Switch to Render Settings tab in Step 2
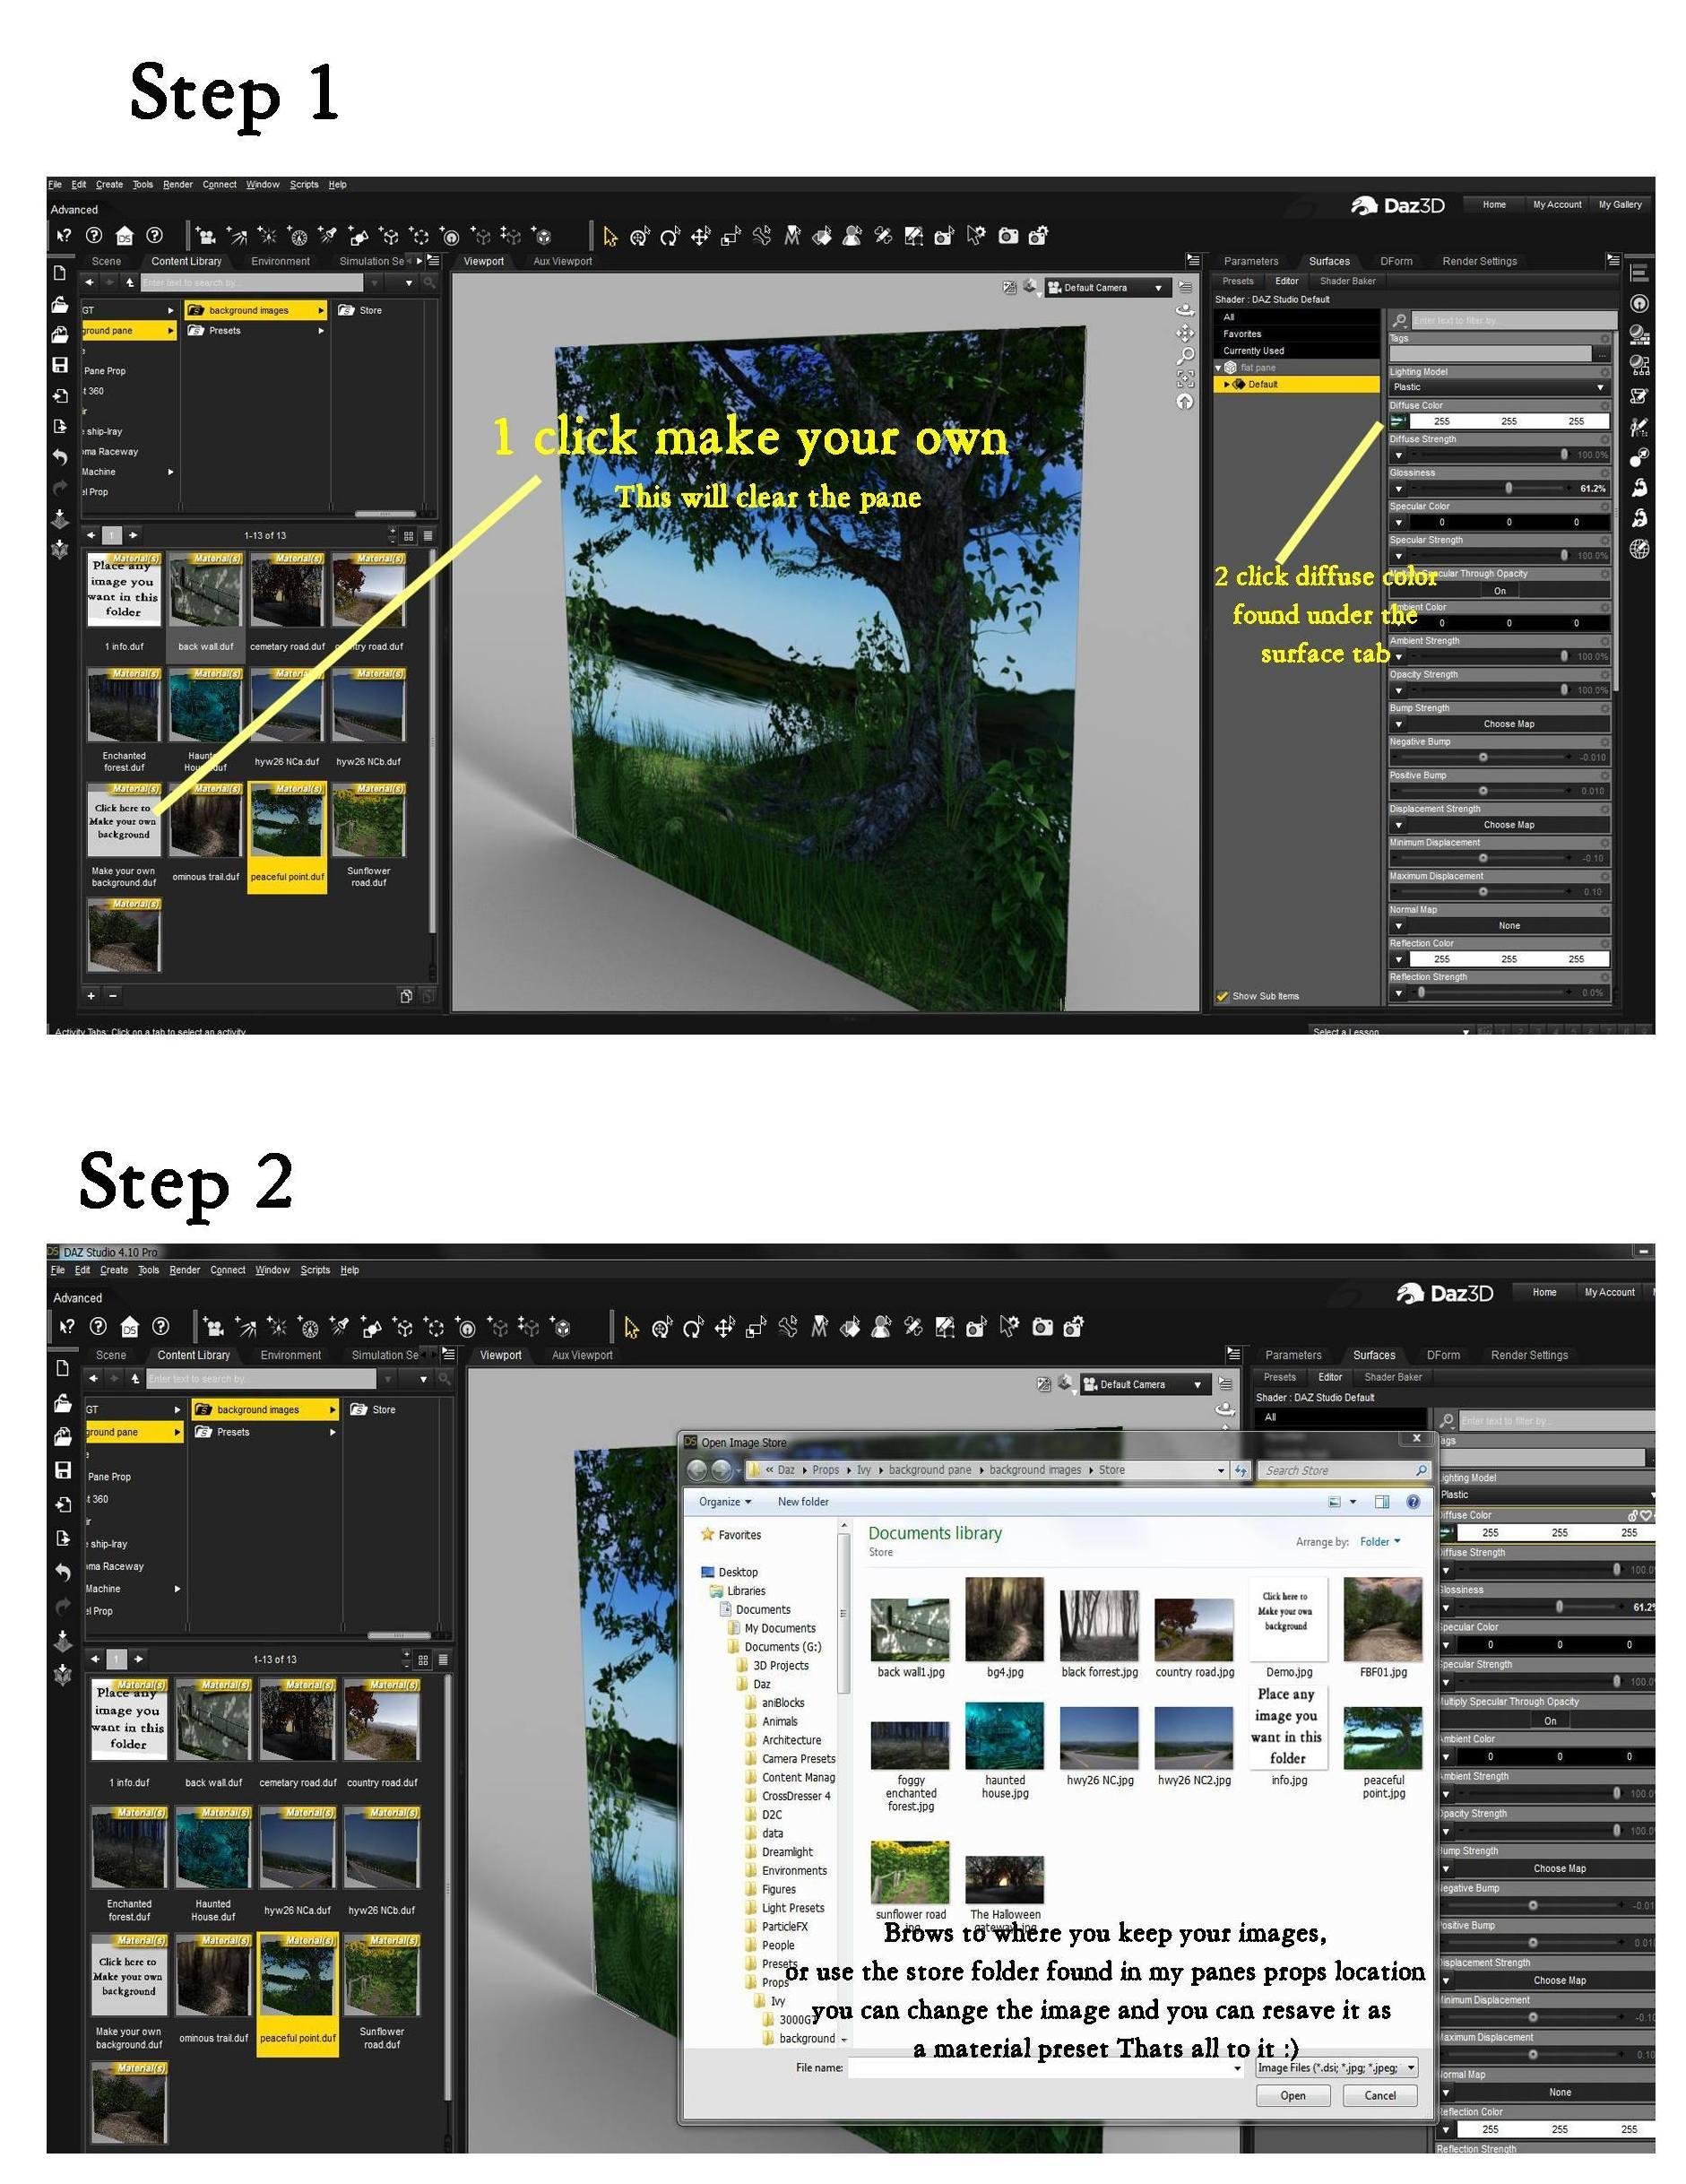 click(1529, 1355)
